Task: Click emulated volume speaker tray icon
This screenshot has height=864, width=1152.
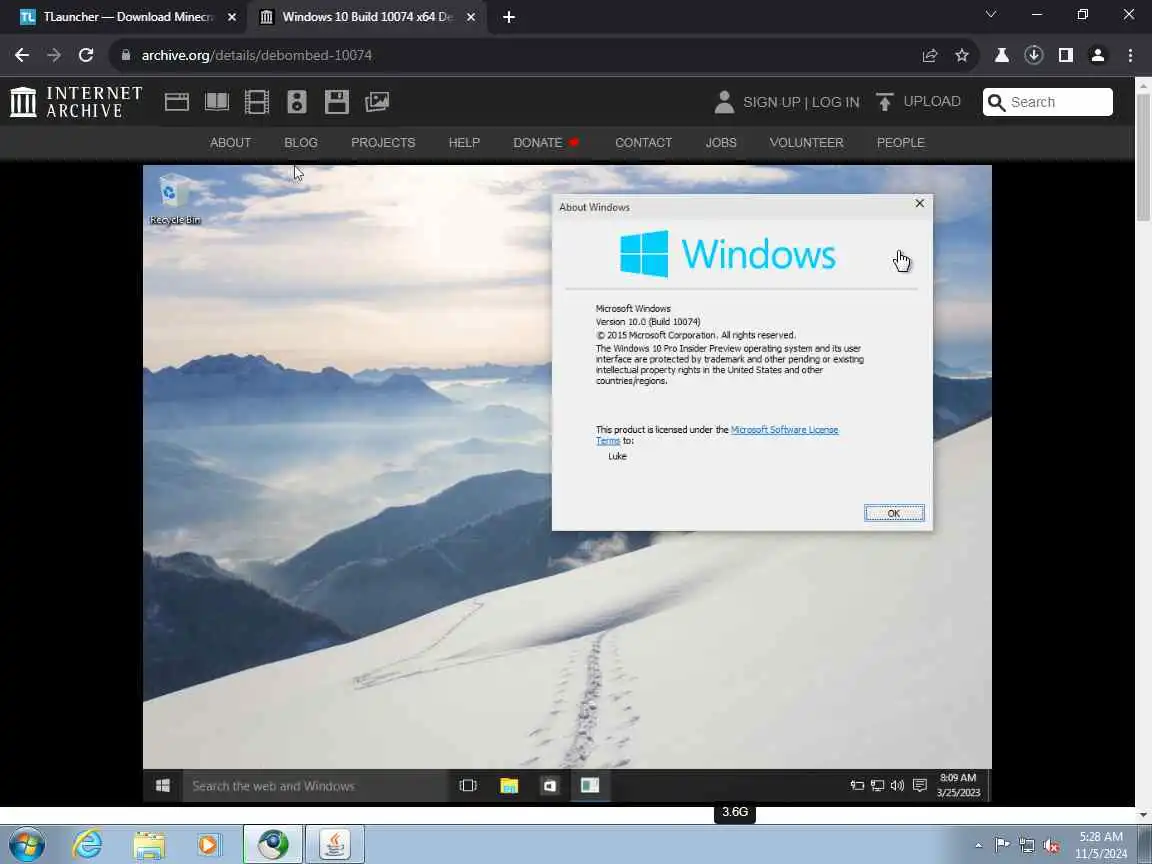Action: [897, 785]
